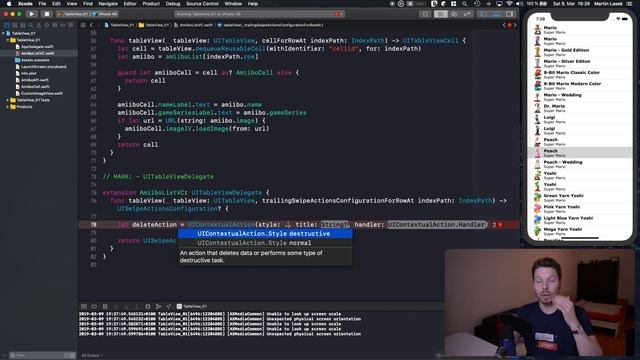Toggle the Debug area visibility button
The width and height of the screenshot is (640, 360).
[x=497, y=14]
